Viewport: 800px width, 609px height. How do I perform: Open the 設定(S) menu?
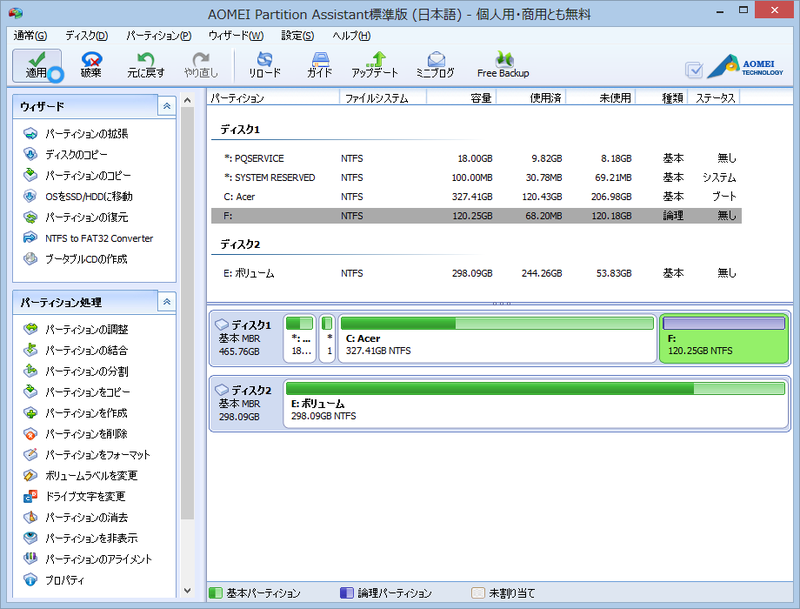[297, 36]
